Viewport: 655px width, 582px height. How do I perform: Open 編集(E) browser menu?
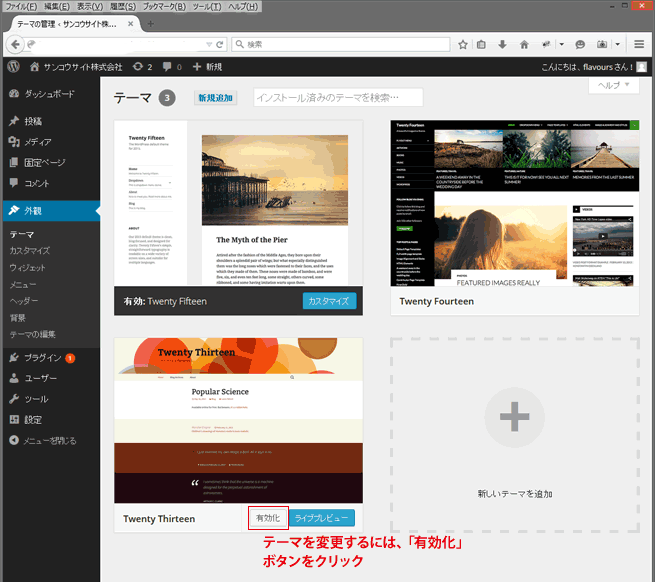(x=57, y=7)
